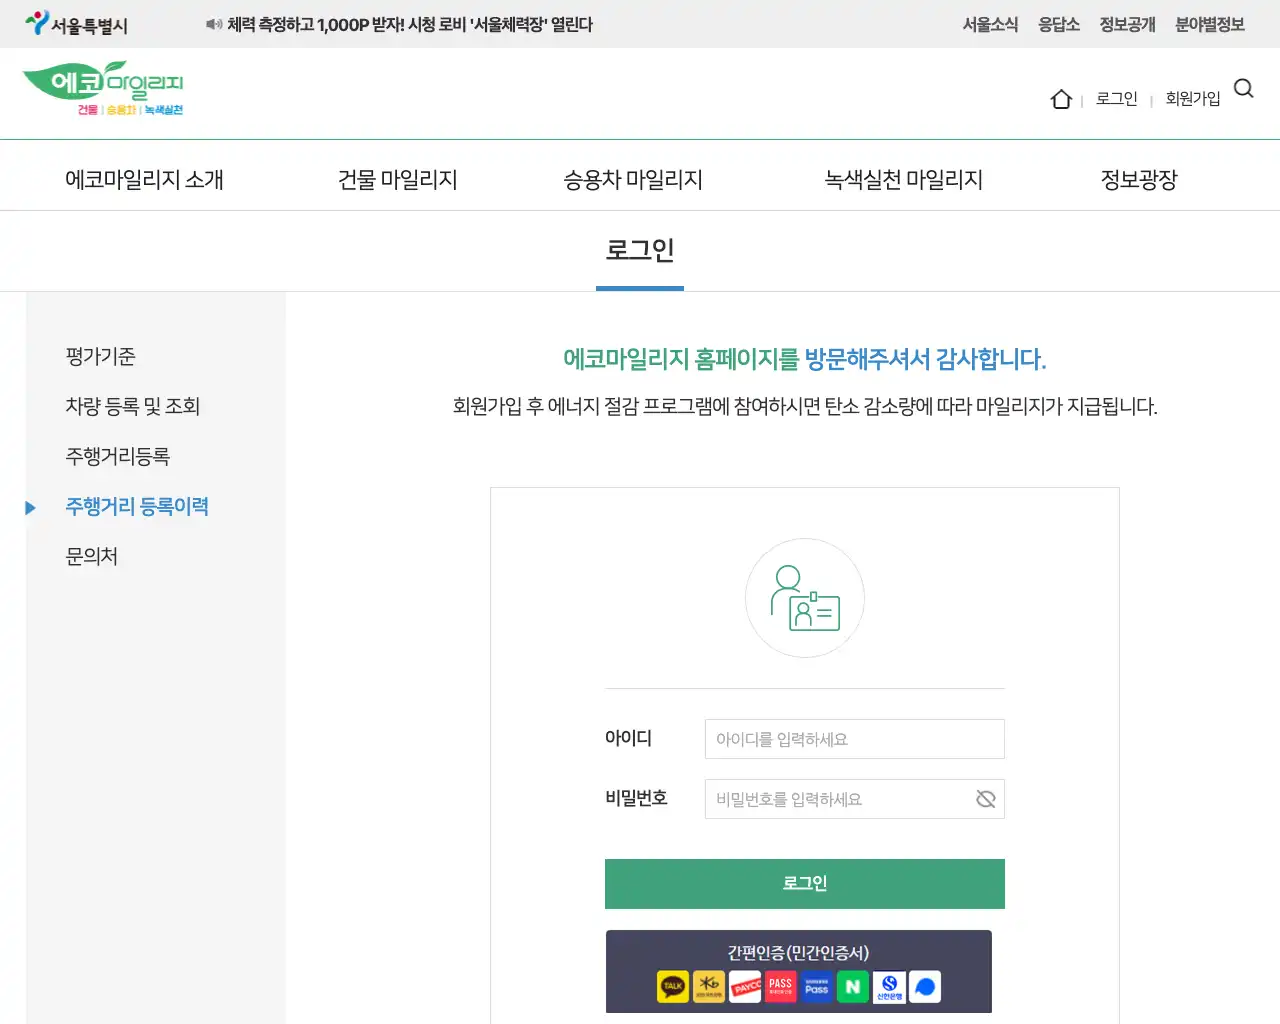Screen dimensions: 1280x1024
Task: Open 승용차 마일리지 menu
Action: pyautogui.click(x=633, y=180)
